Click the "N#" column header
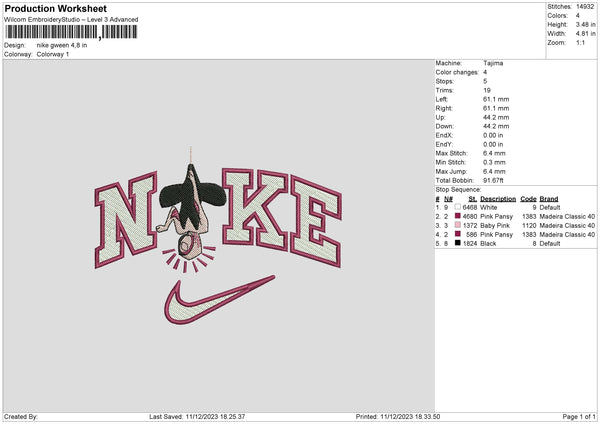 (448, 199)
